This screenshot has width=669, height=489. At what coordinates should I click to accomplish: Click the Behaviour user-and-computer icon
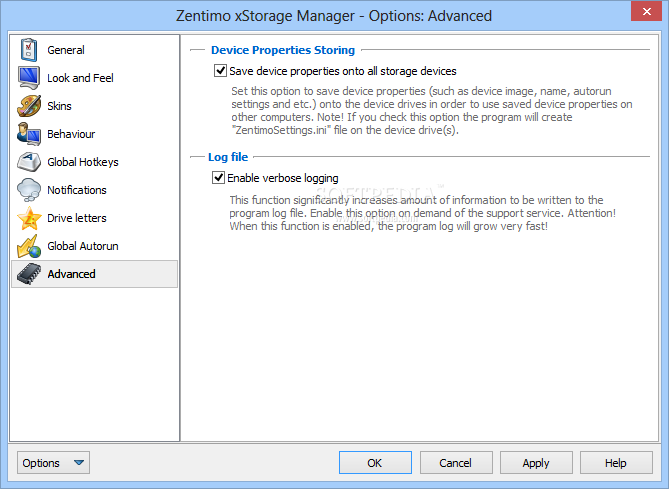pos(29,134)
